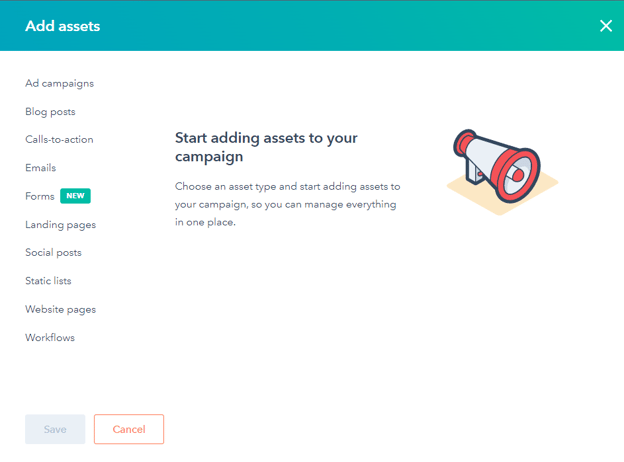Viewport: 624px width, 462px height.
Task: Open the Forms asset type
Action: coord(40,196)
